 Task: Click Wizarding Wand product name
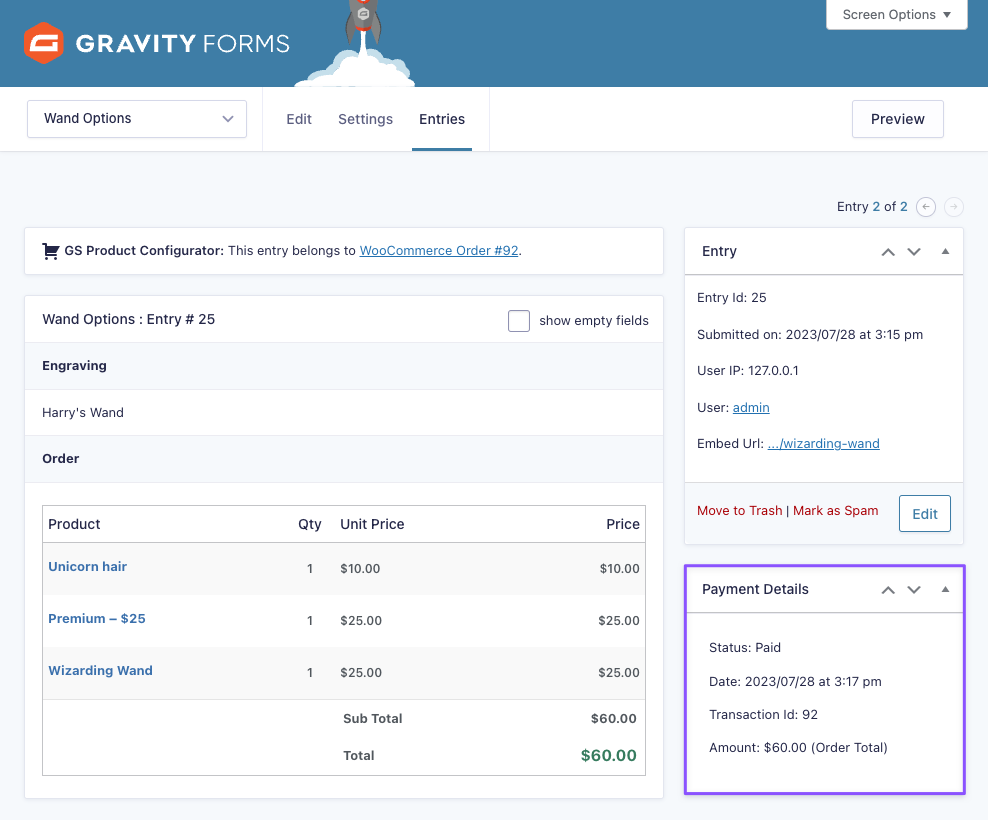(101, 671)
